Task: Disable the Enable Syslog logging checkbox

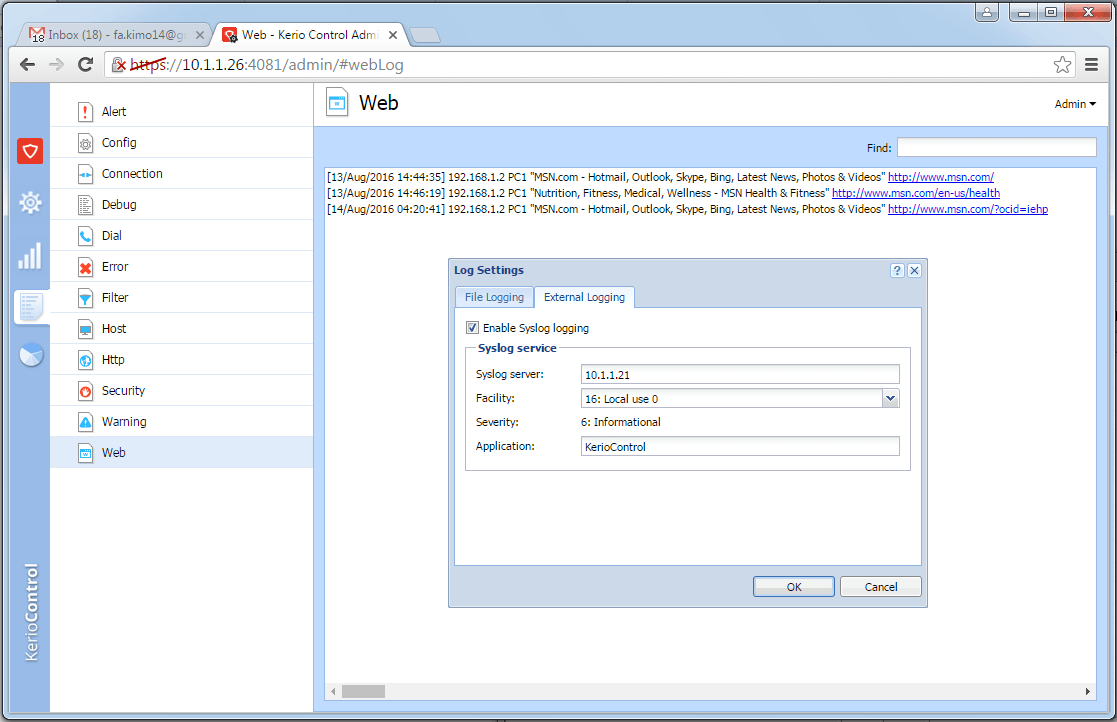Action: point(472,328)
